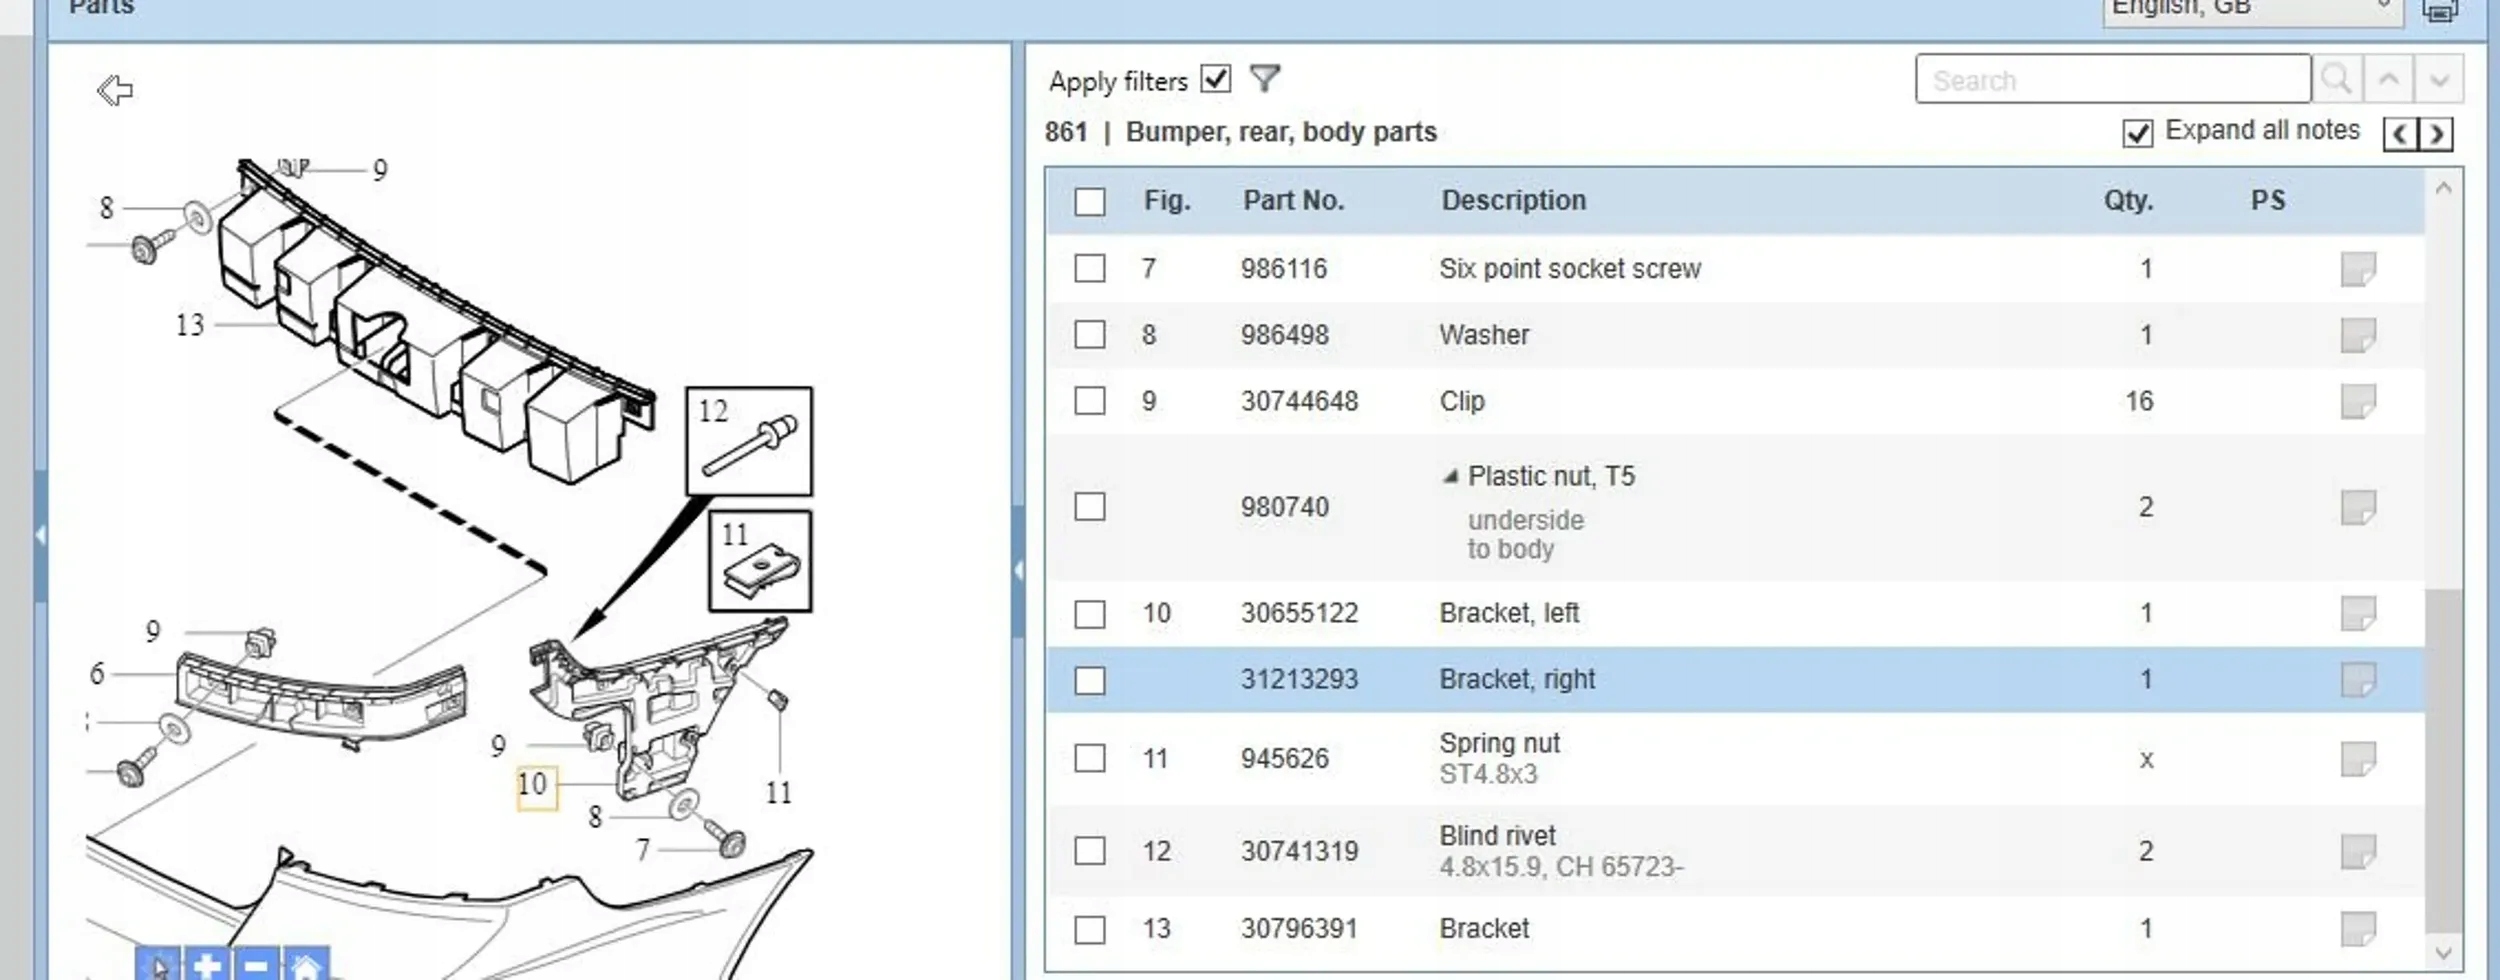Click the search magnifier button
Image resolution: width=2500 pixels, height=980 pixels.
tap(2337, 79)
